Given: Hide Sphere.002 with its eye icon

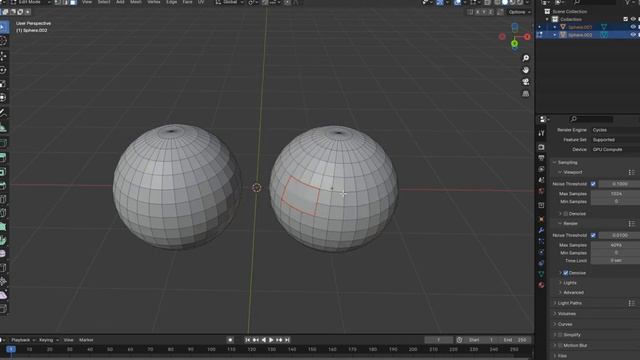Looking at the screenshot, I should (x=633, y=35).
